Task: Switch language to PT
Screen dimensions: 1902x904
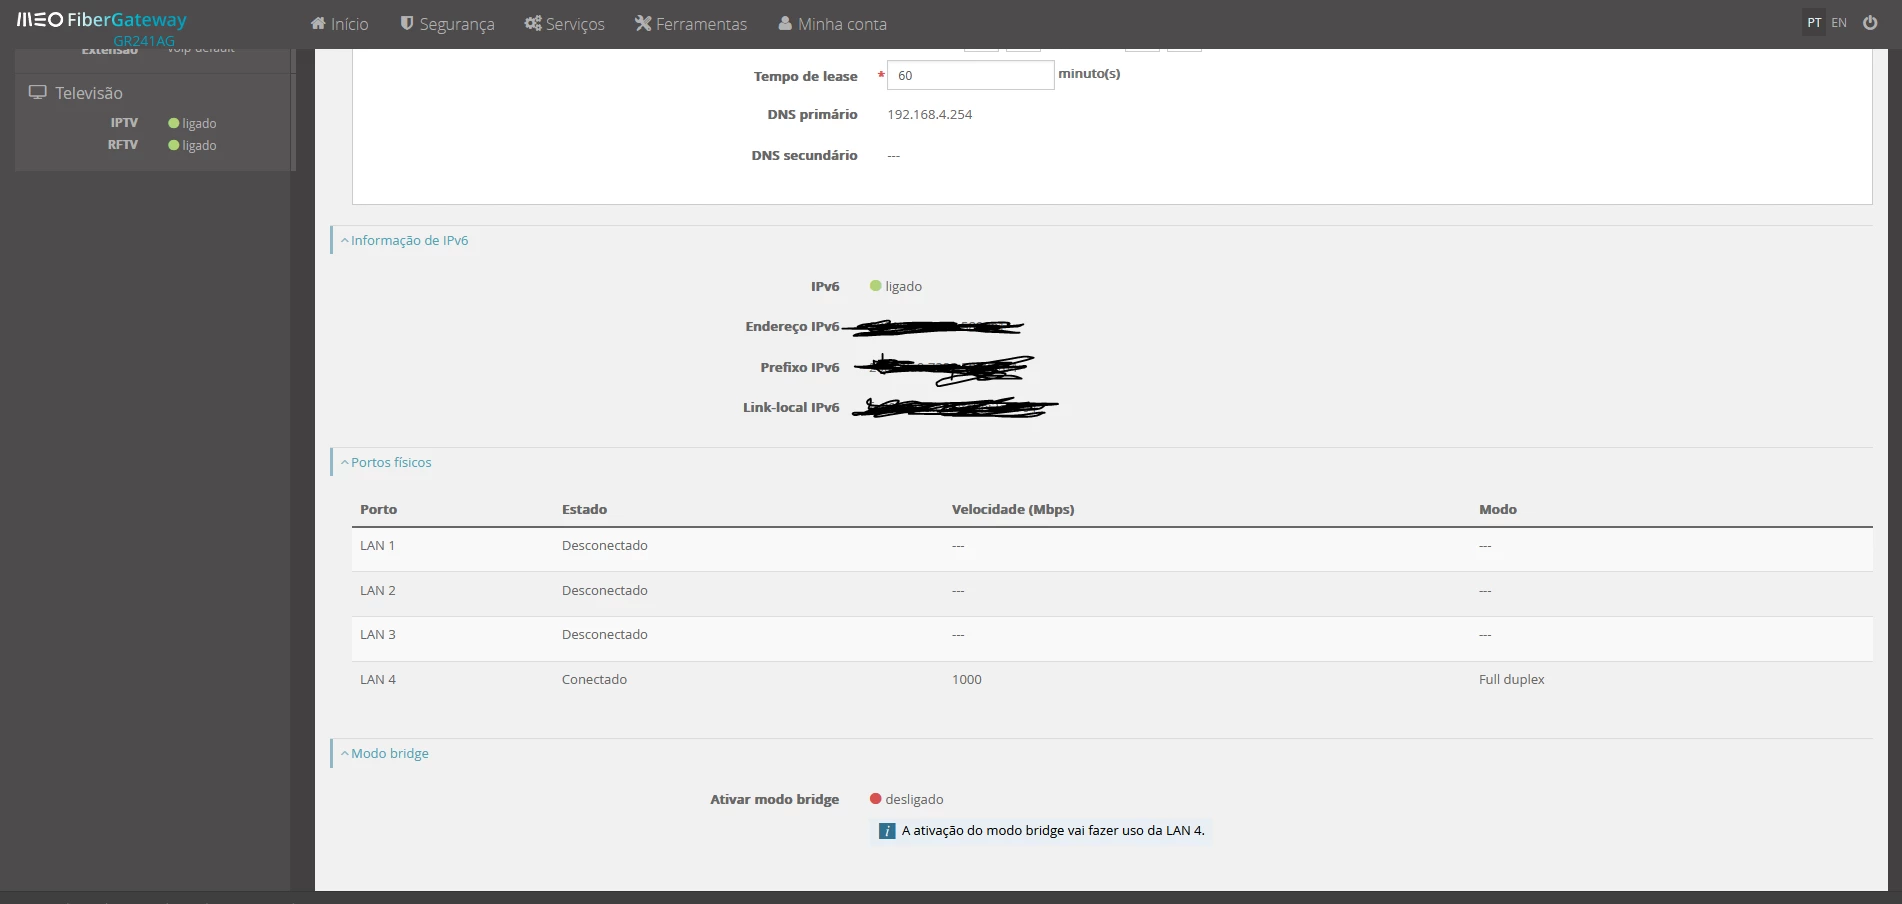Action: pos(1814,22)
